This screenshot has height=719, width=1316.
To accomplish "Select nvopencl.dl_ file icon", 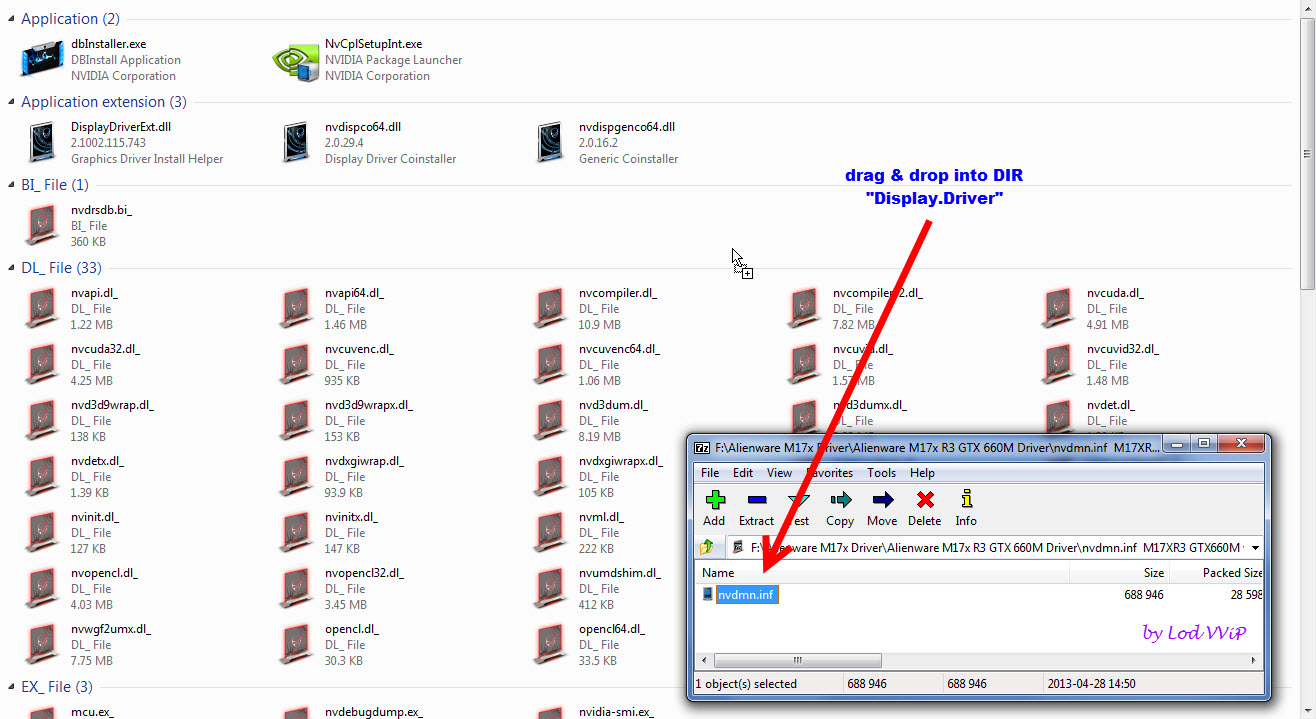I will 42,589.
